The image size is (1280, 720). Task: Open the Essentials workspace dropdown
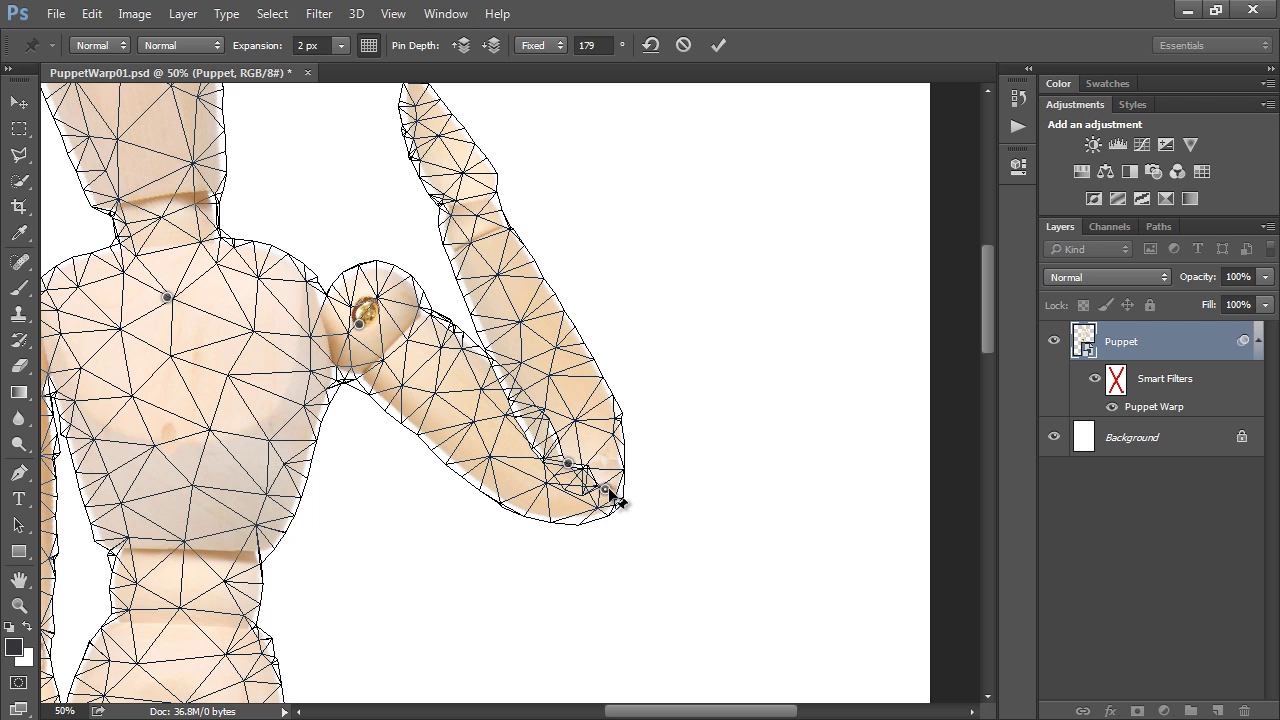pyautogui.click(x=1212, y=45)
